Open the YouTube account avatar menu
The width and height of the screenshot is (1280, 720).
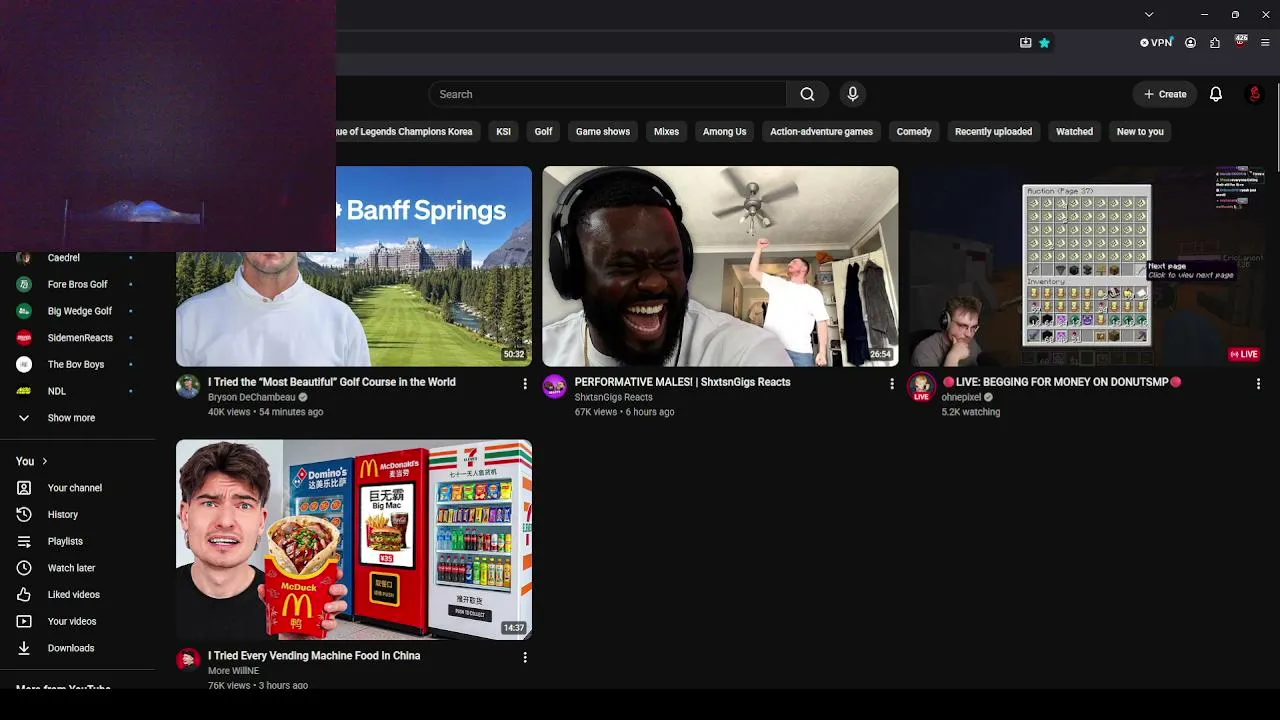pos(1254,94)
